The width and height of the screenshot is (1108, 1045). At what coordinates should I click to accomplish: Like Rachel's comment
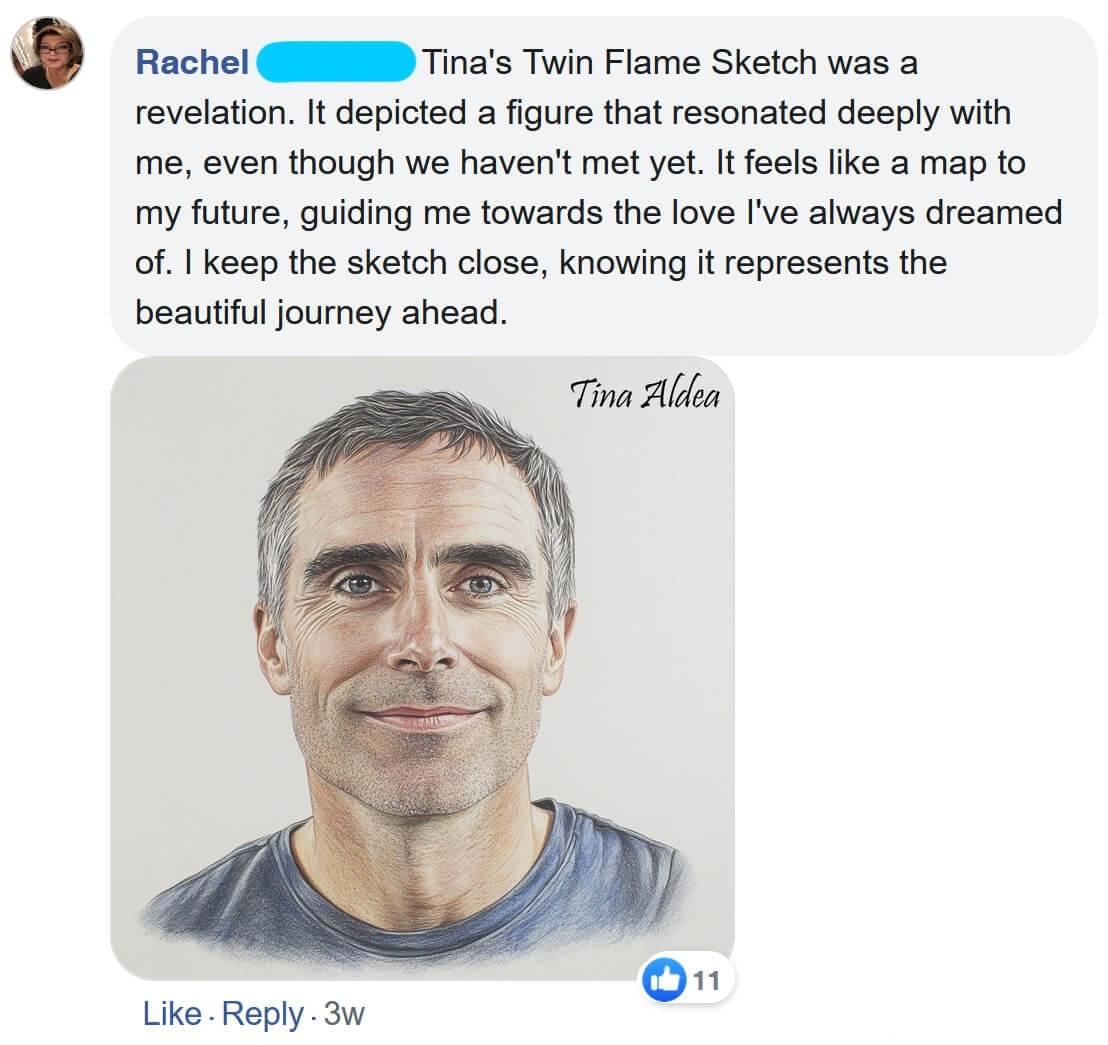point(172,1014)
